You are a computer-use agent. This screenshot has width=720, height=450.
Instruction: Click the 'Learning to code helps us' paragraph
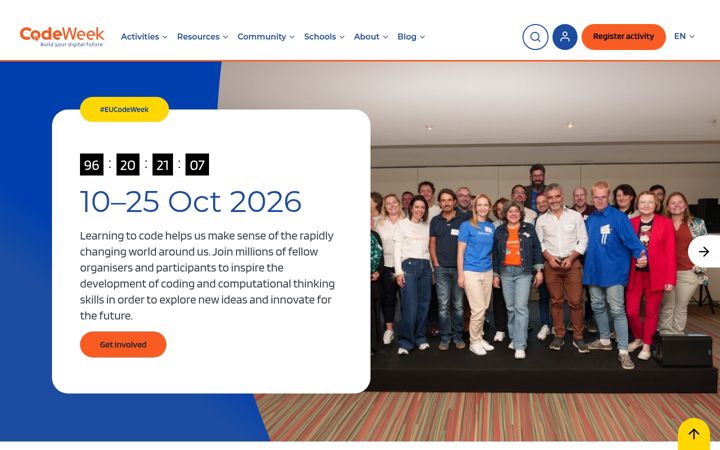[207, 276]
